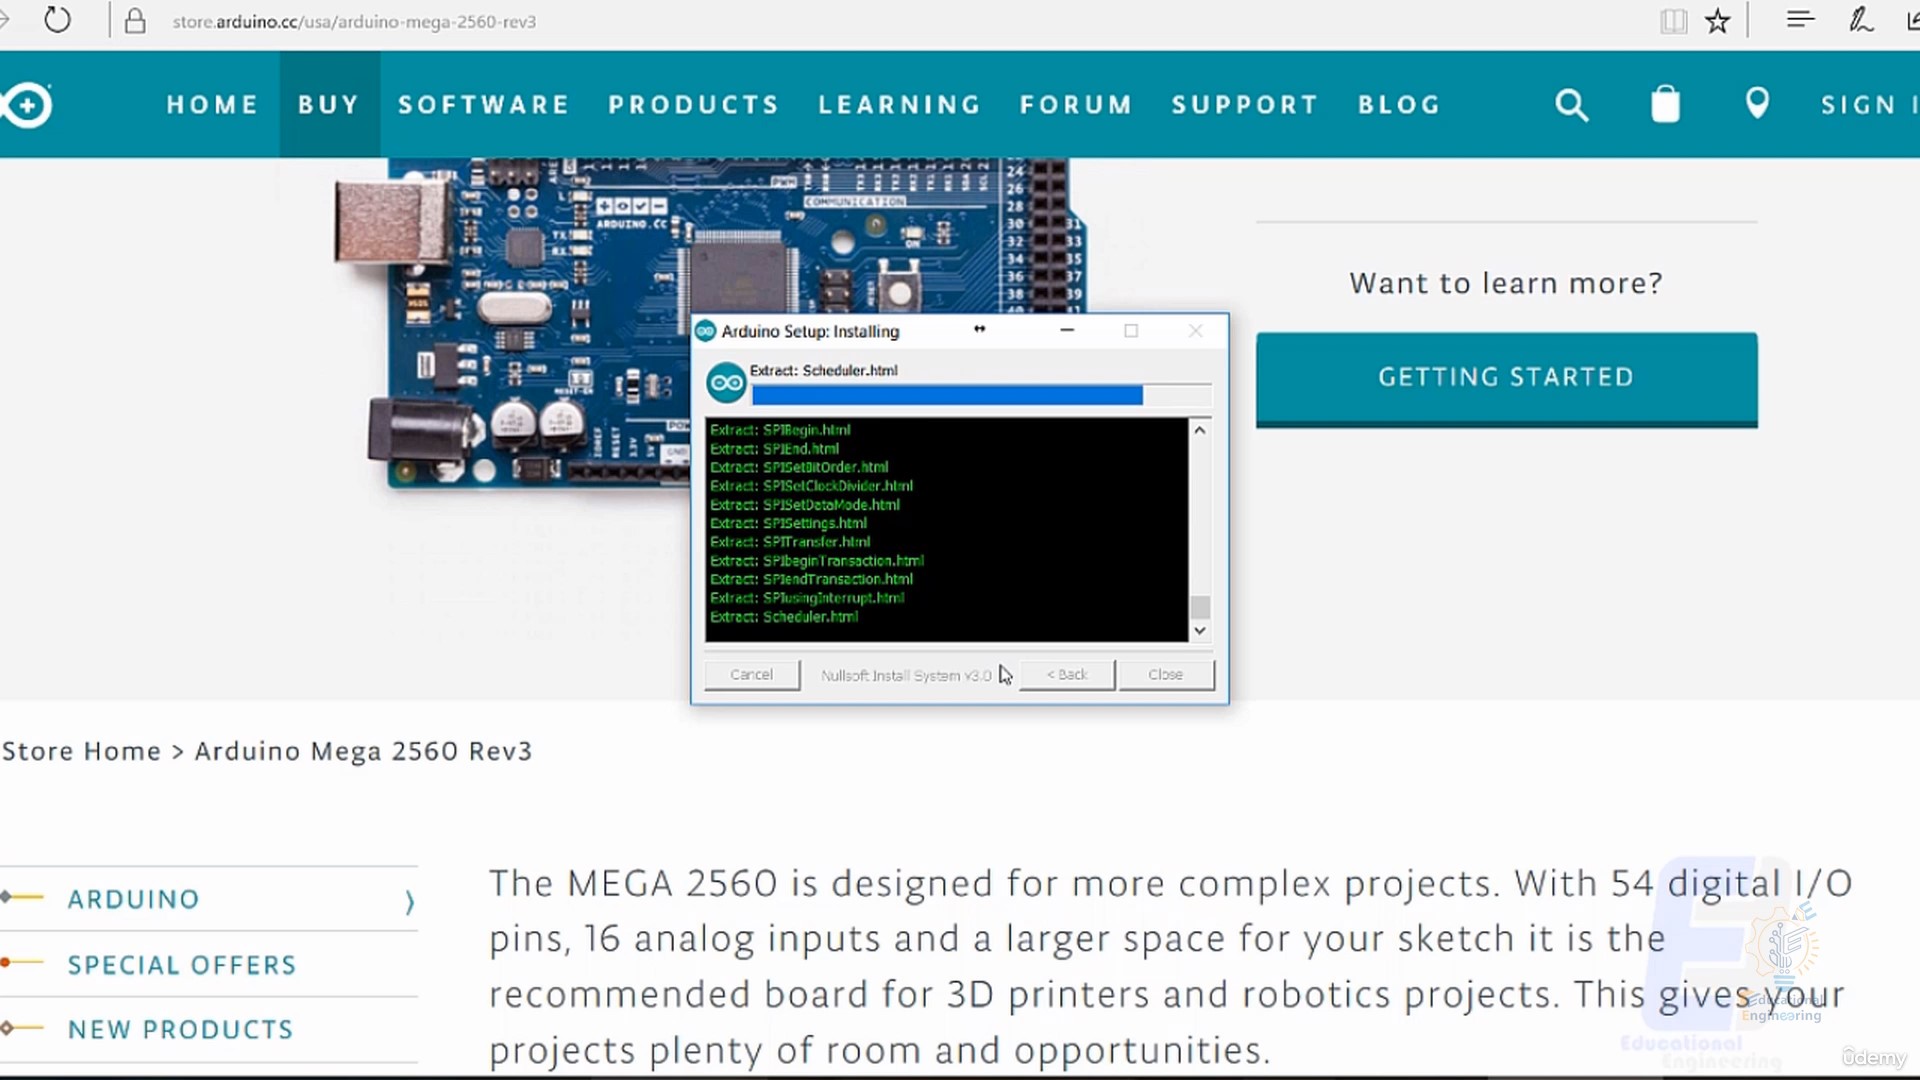Click the installer progress bar

coord(981,395)
